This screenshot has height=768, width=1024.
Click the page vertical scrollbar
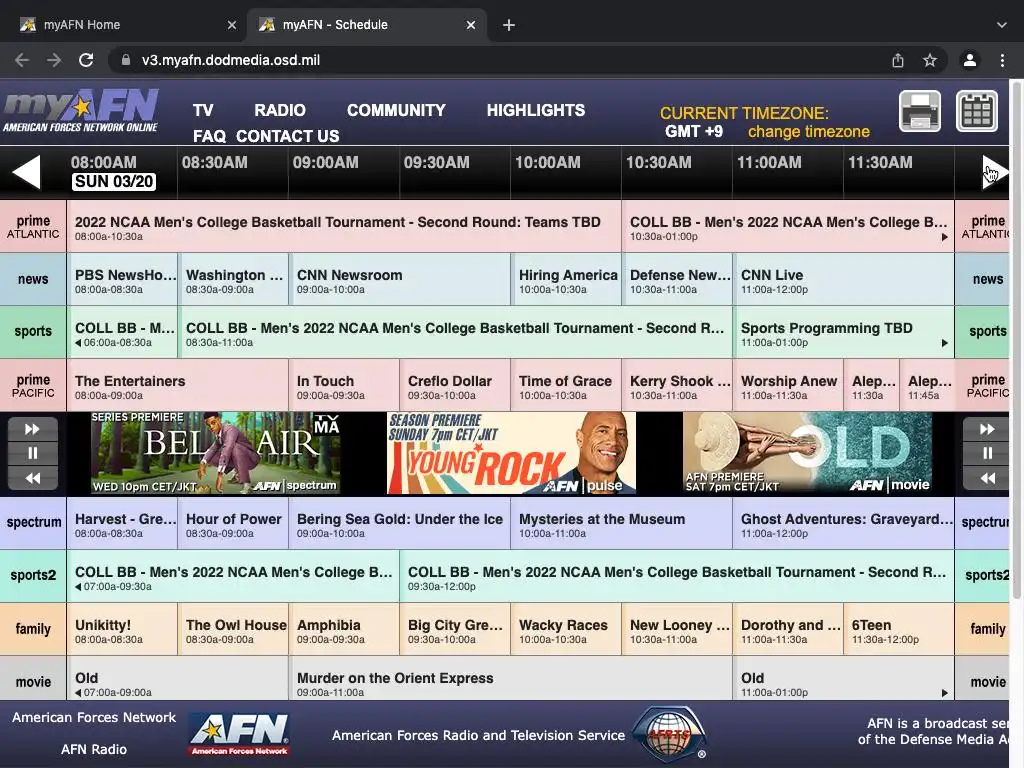tap(1017, 340)
